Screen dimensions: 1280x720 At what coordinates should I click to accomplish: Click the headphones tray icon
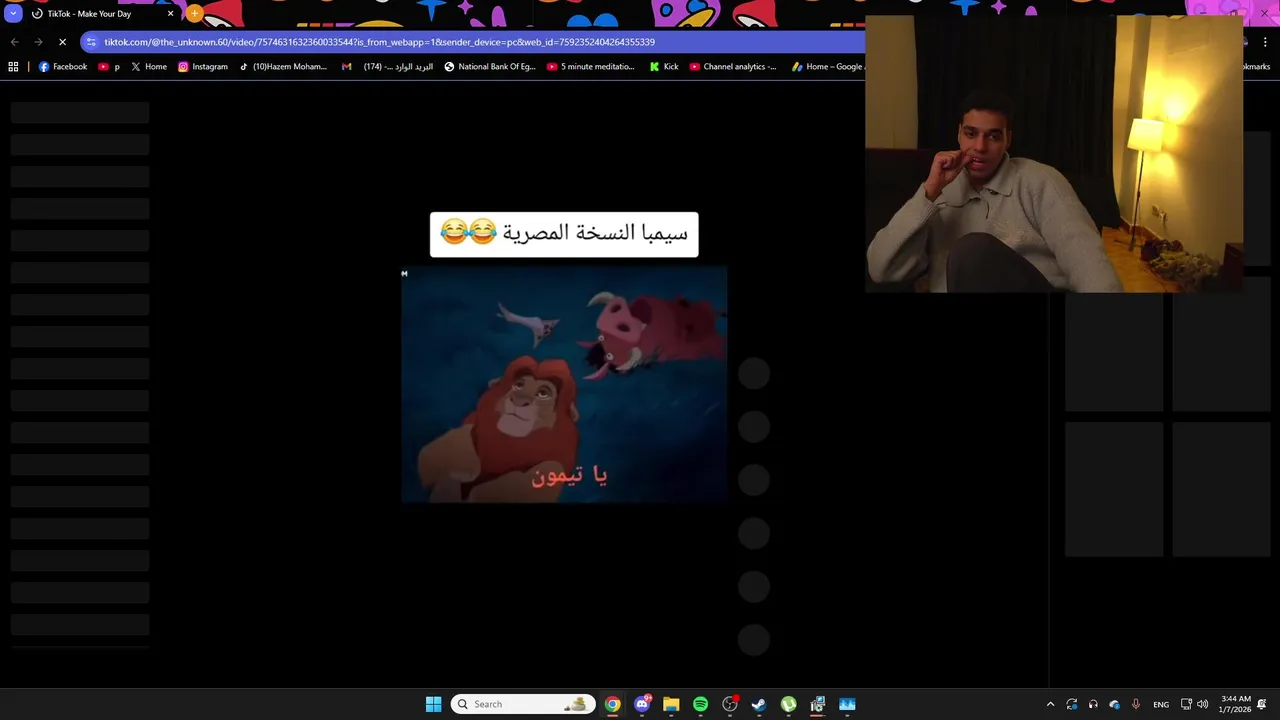coord(1093,704)
